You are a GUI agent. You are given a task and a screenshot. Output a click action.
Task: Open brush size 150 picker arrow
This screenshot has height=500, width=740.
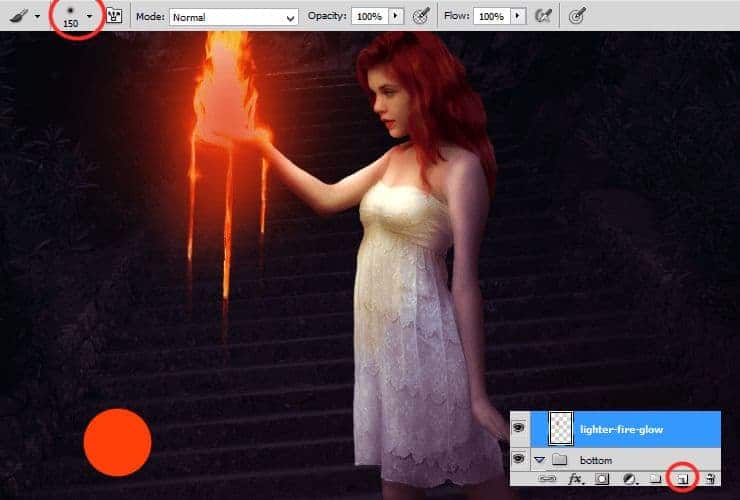tap(89, 16)
